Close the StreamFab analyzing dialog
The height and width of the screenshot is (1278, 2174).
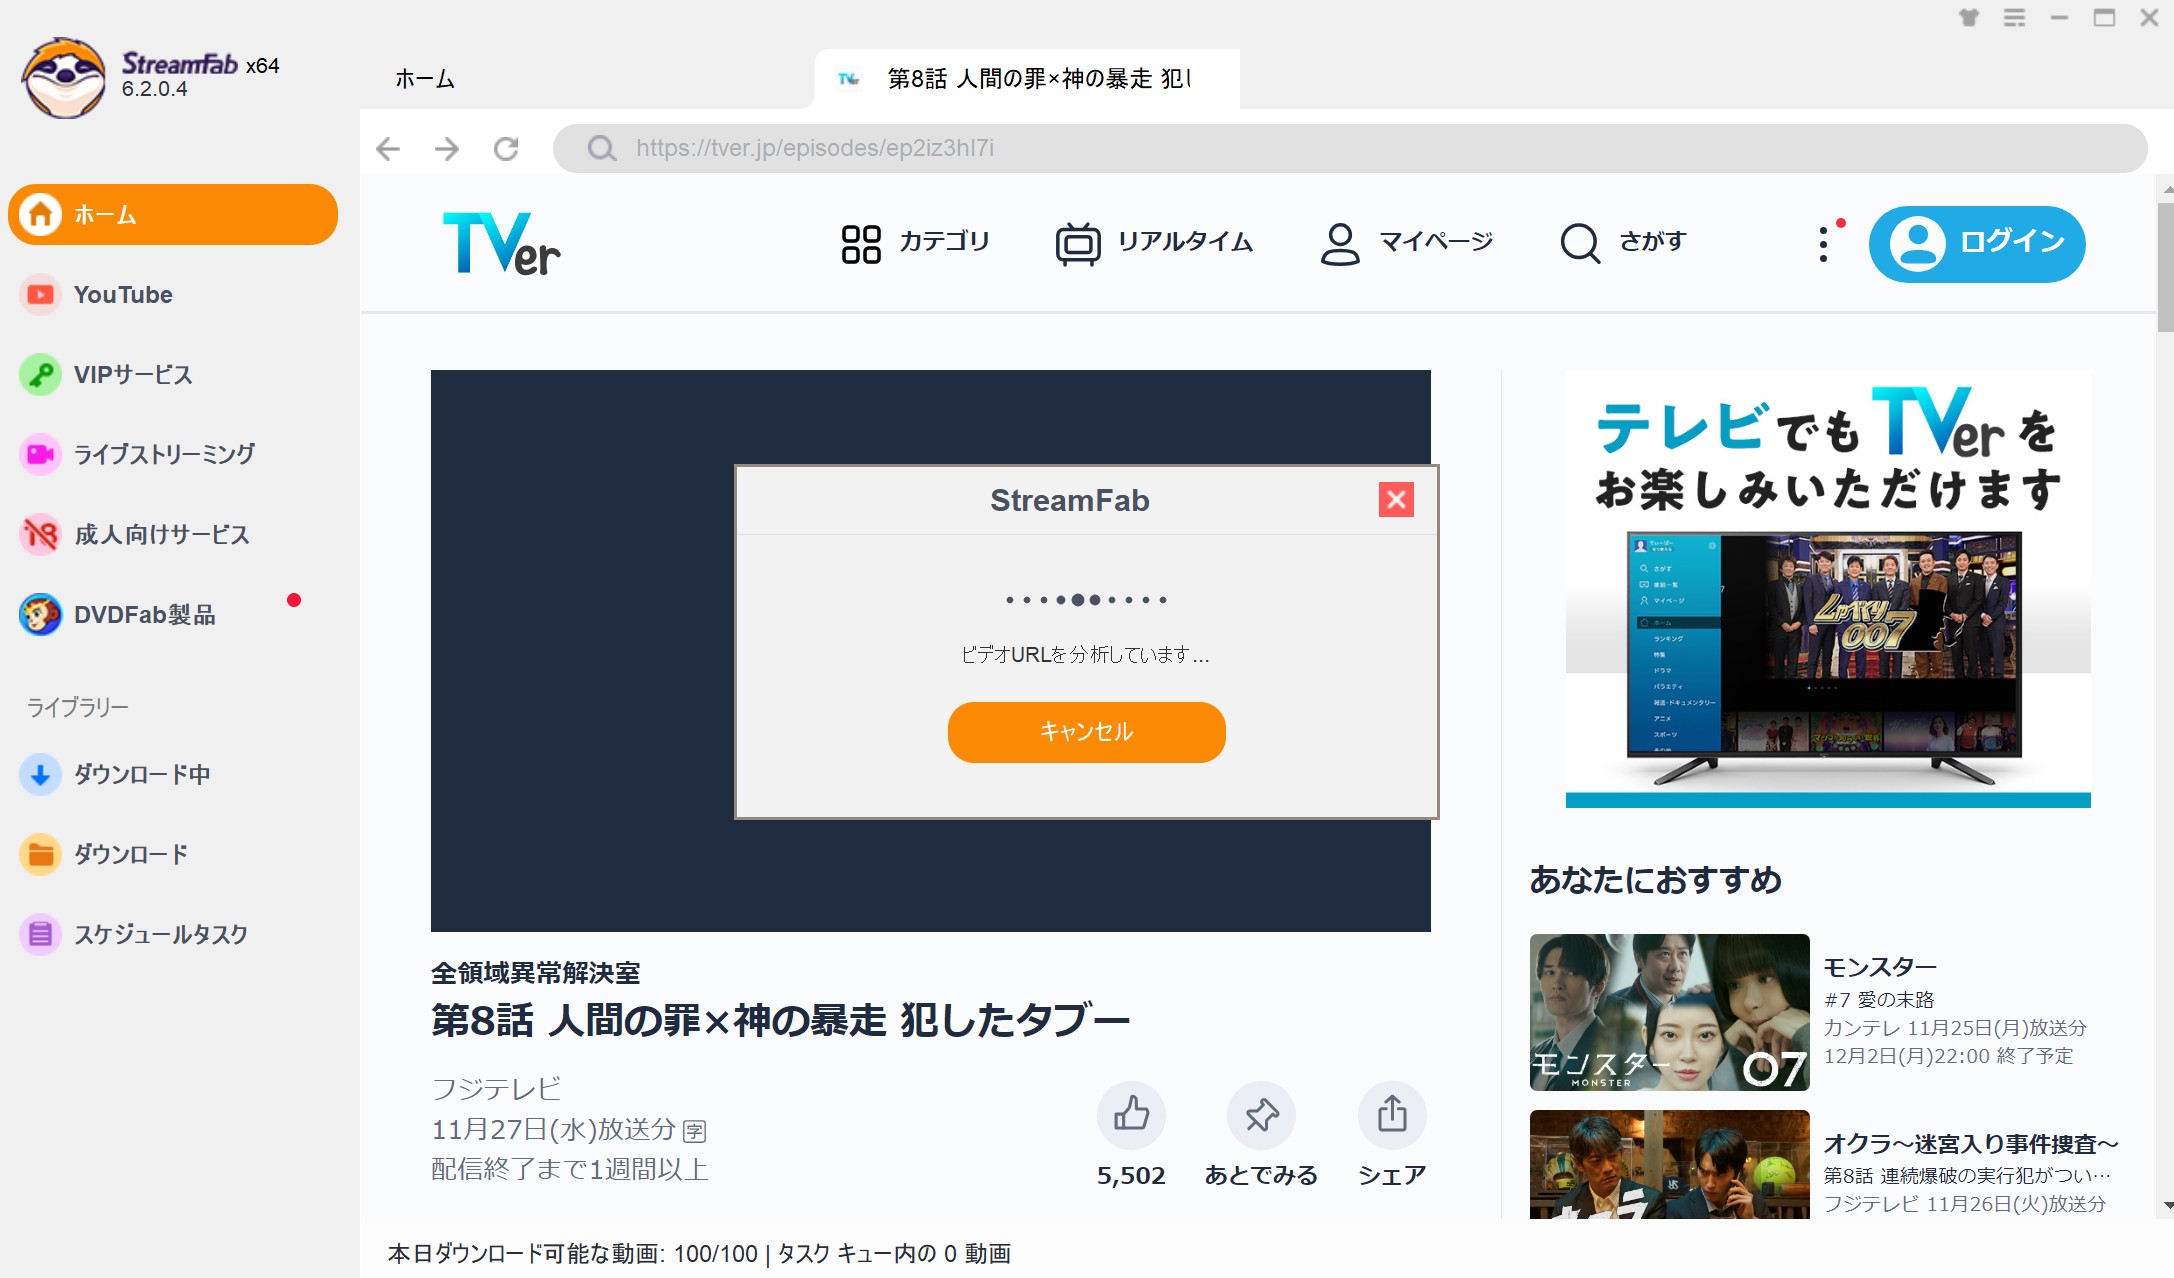tap(1396, 499)
